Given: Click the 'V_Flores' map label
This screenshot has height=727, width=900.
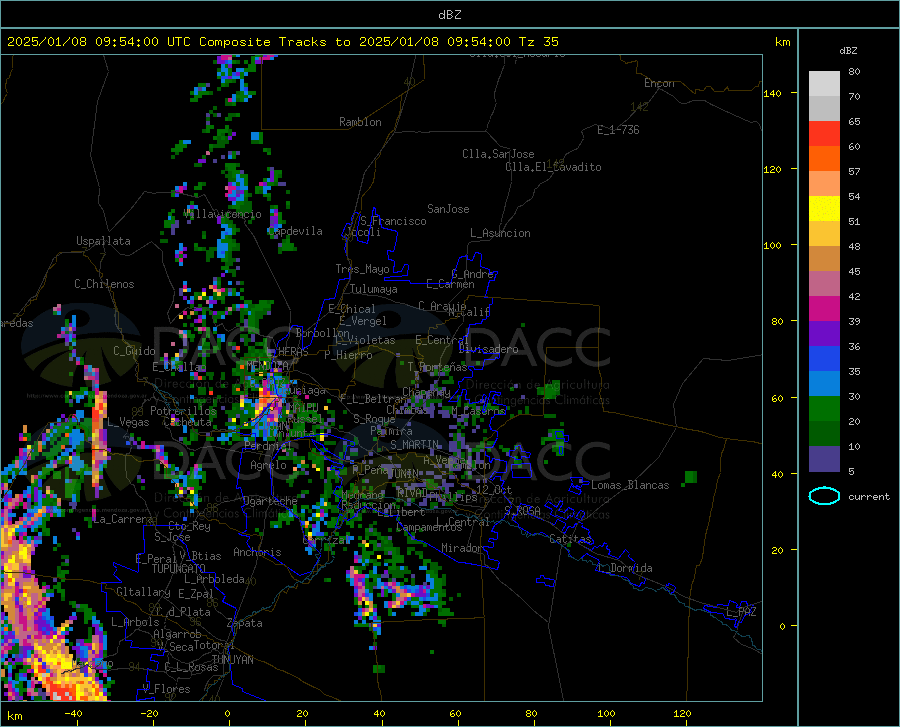Looking at the screenshot, I should [166, 689].
